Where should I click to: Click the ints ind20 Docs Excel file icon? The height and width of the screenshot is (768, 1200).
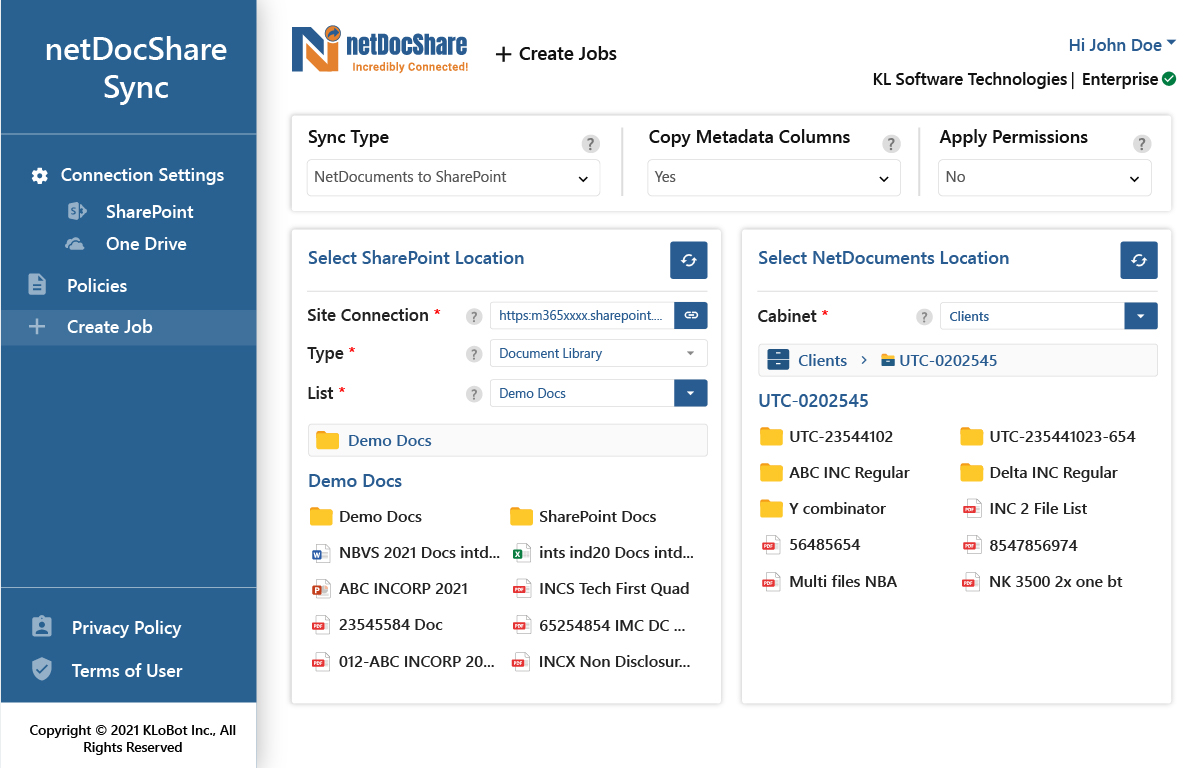click(x=520, y=553)
